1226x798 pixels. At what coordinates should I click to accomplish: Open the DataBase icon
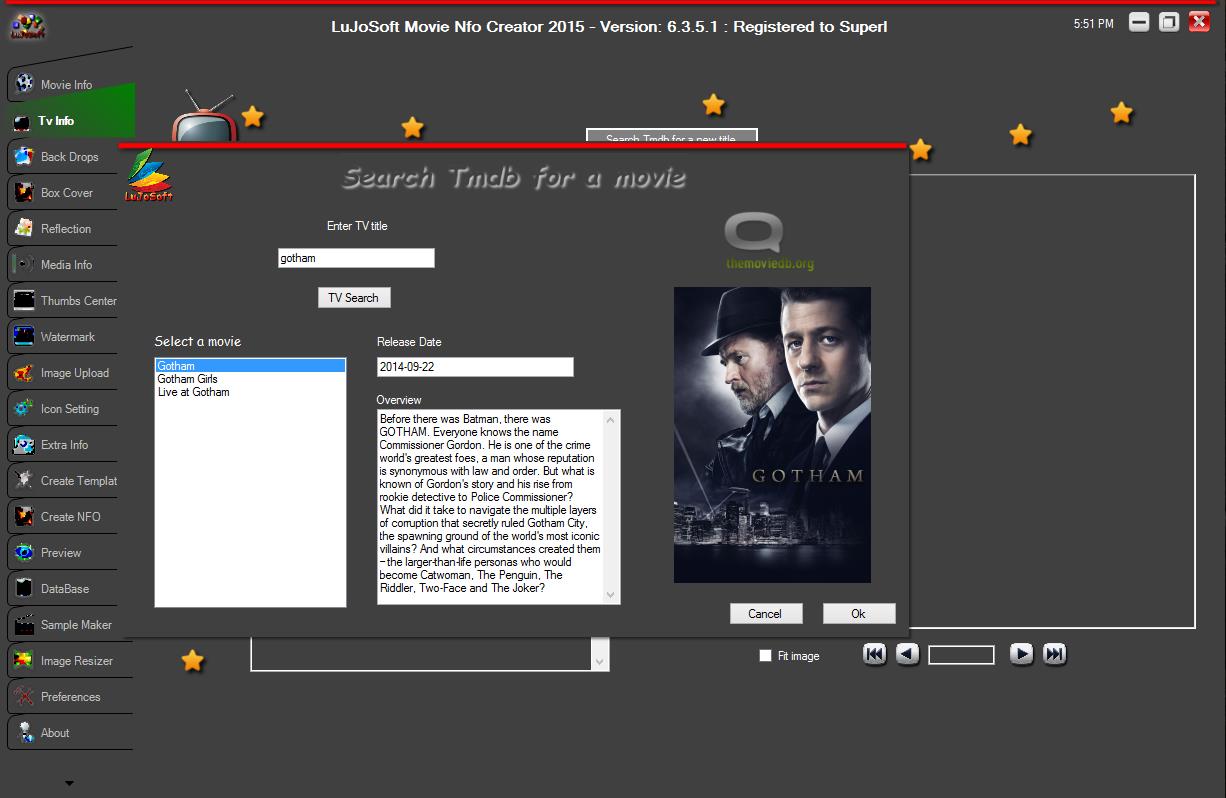tap(24, 588)
